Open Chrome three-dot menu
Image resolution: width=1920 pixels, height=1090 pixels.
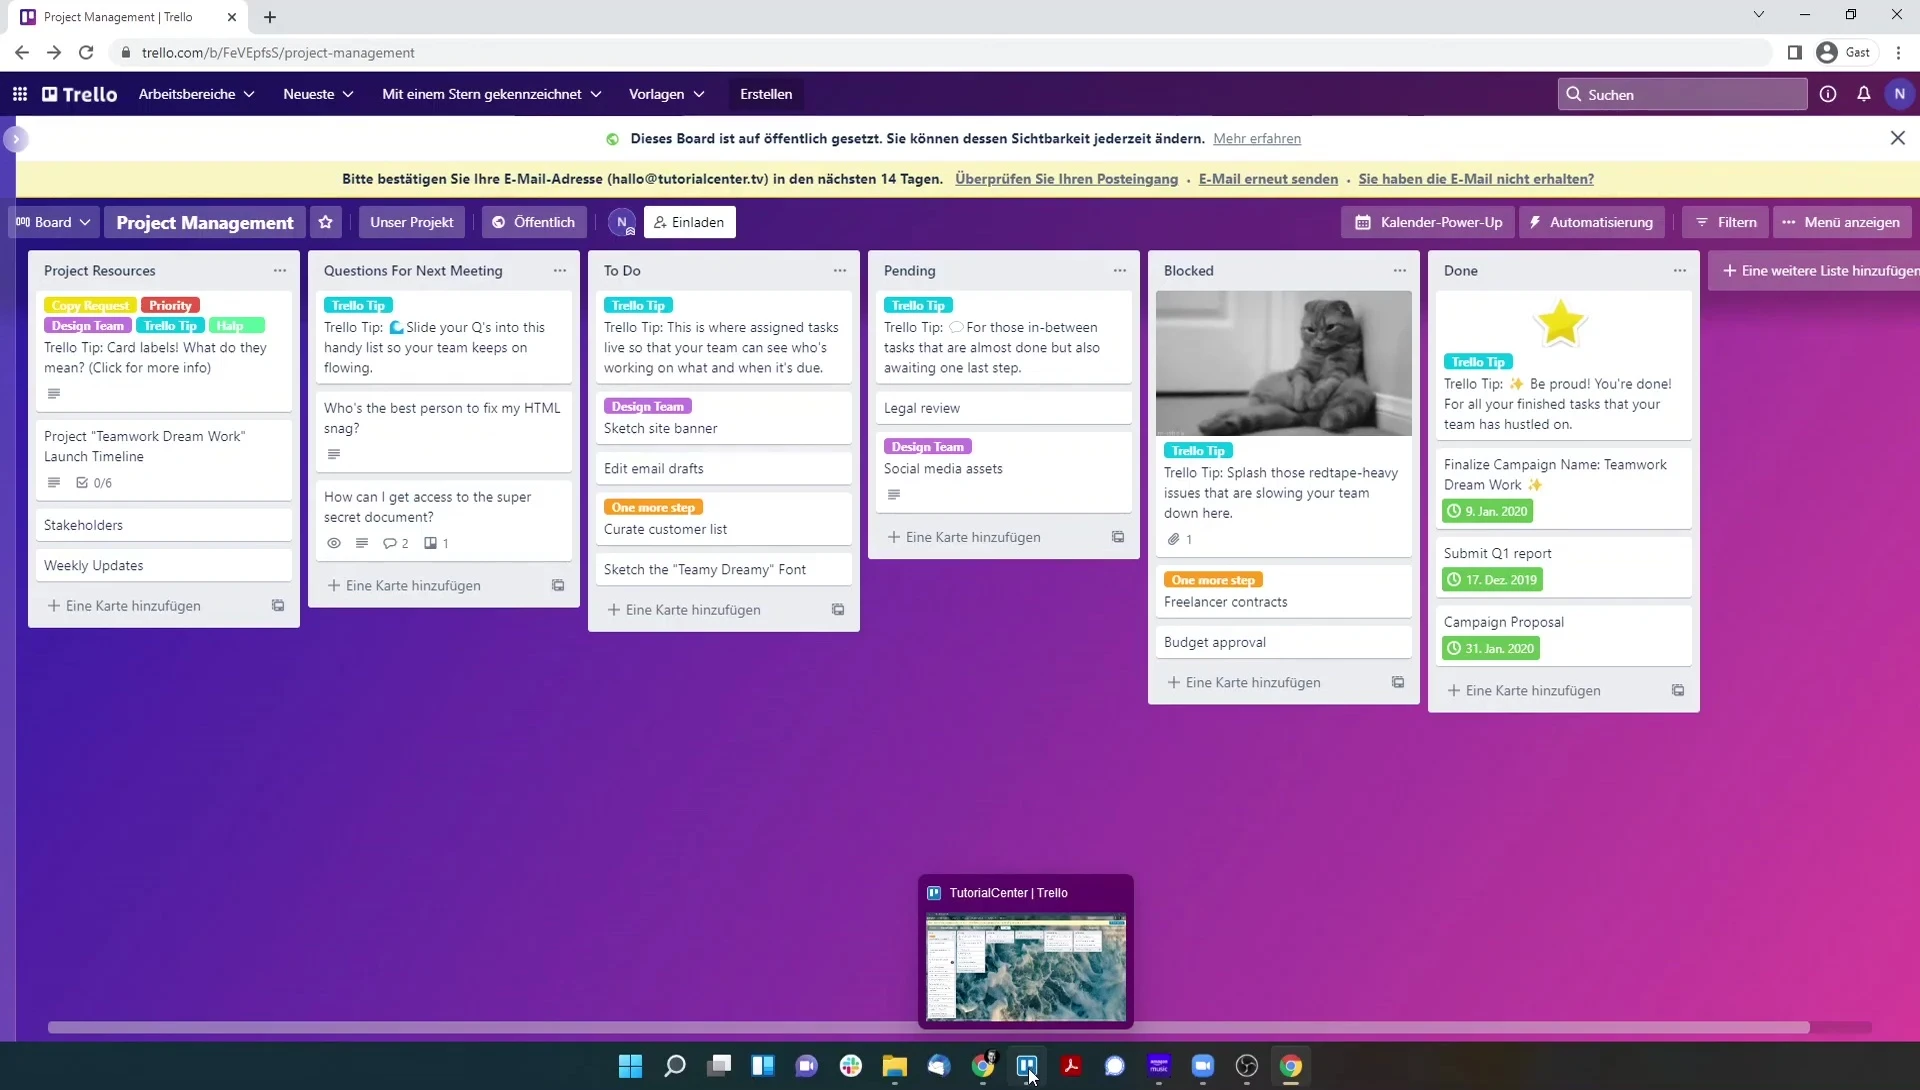pos(1899,52)
